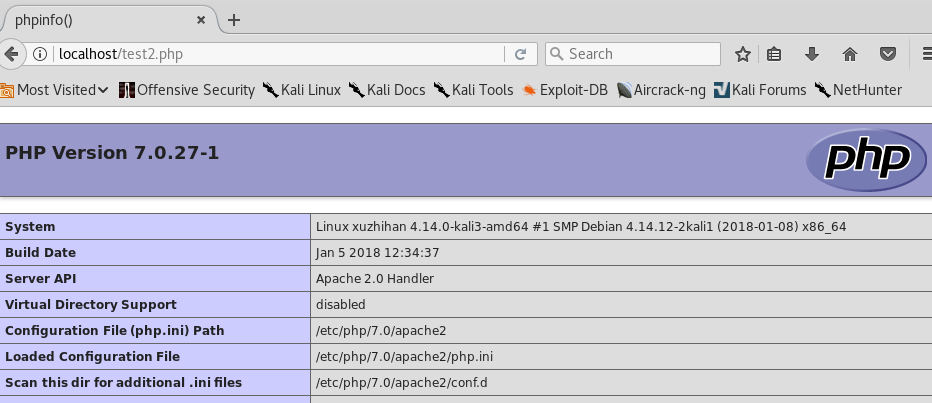
Task: Click the Linux xuzhihan 4.14.0-kali3-amd64 value
Action: coord(581,226)
